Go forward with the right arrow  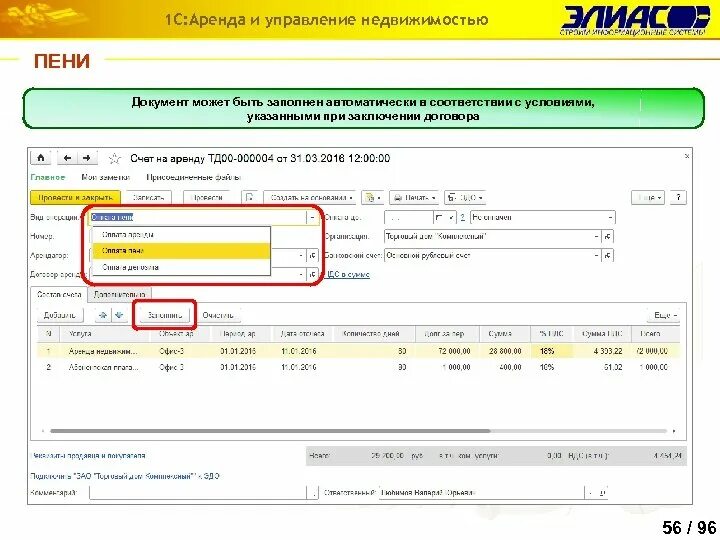[86, 158]
